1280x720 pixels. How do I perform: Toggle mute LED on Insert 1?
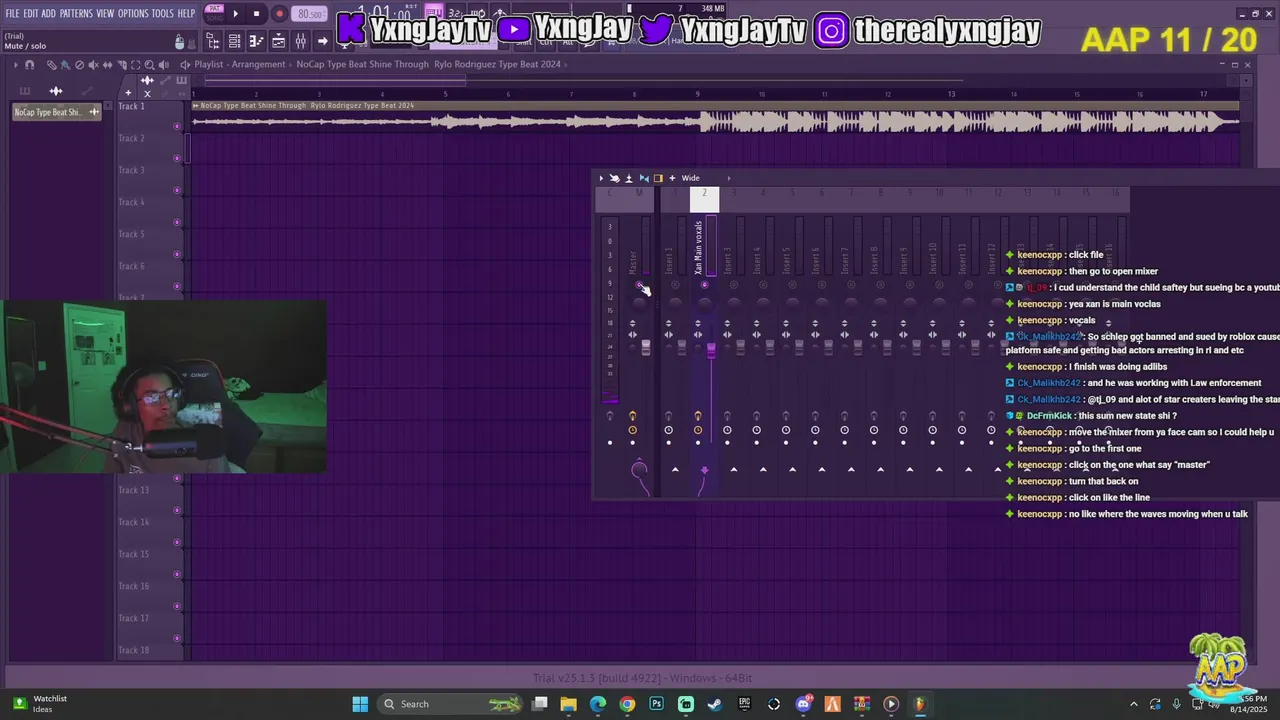click(675, 285)
